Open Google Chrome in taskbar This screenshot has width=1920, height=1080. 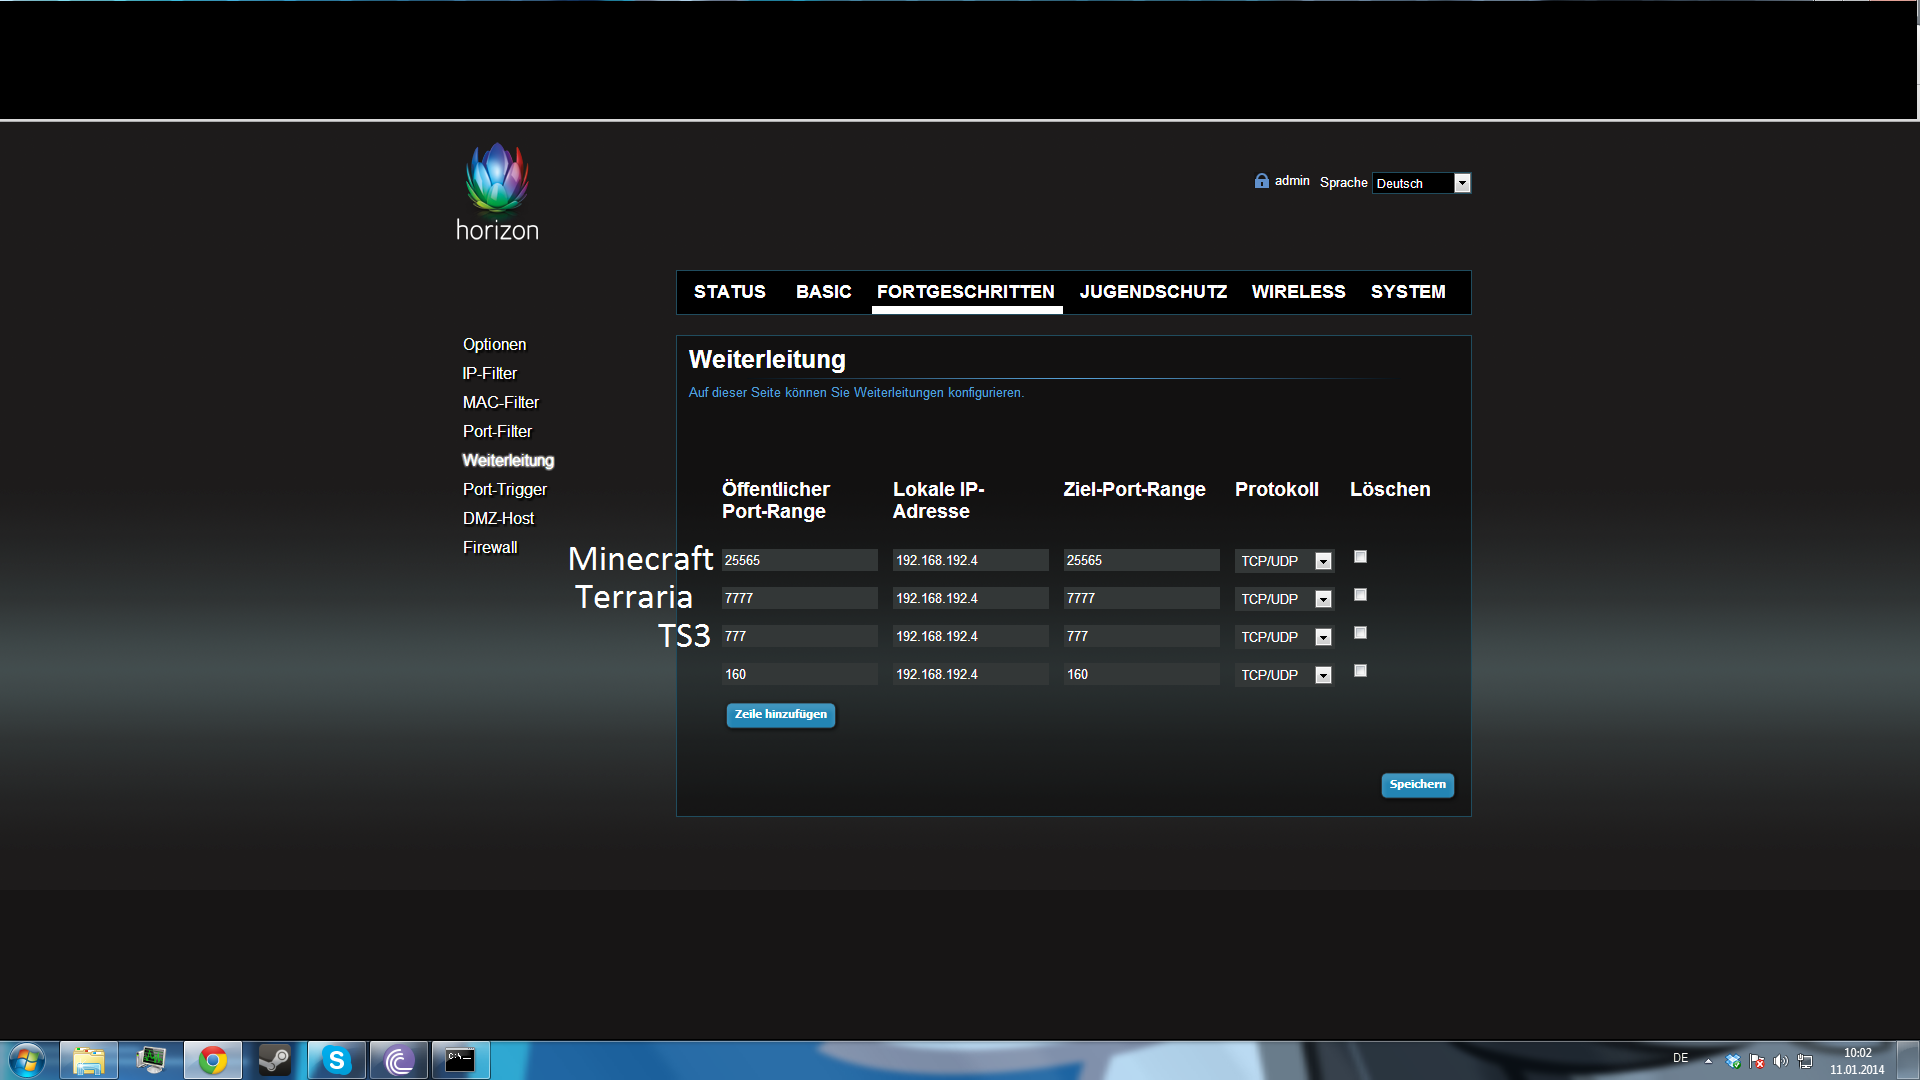(x=212, y=1060)
